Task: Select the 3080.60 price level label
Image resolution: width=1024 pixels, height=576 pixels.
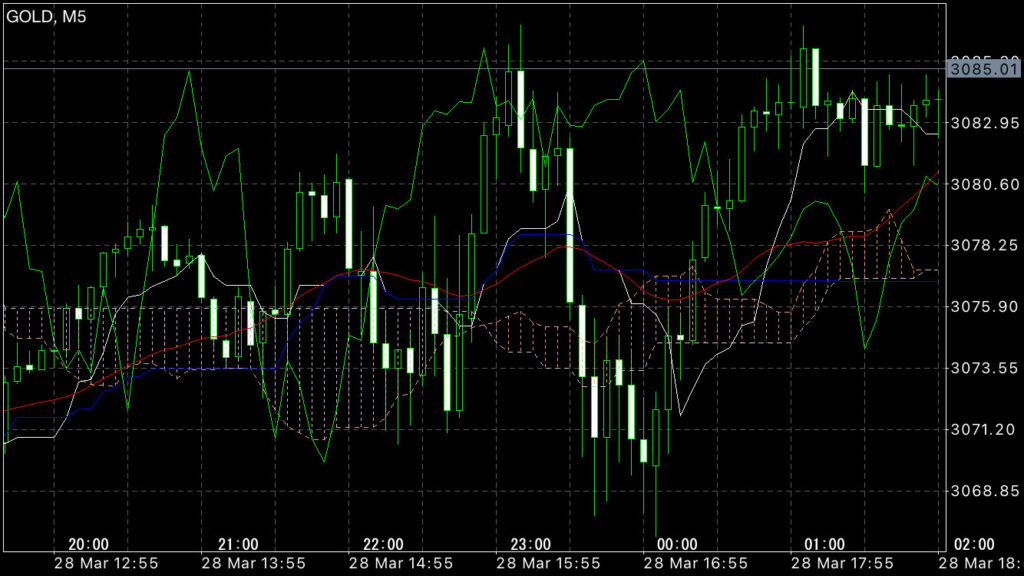Action: [x=984, y=184]
